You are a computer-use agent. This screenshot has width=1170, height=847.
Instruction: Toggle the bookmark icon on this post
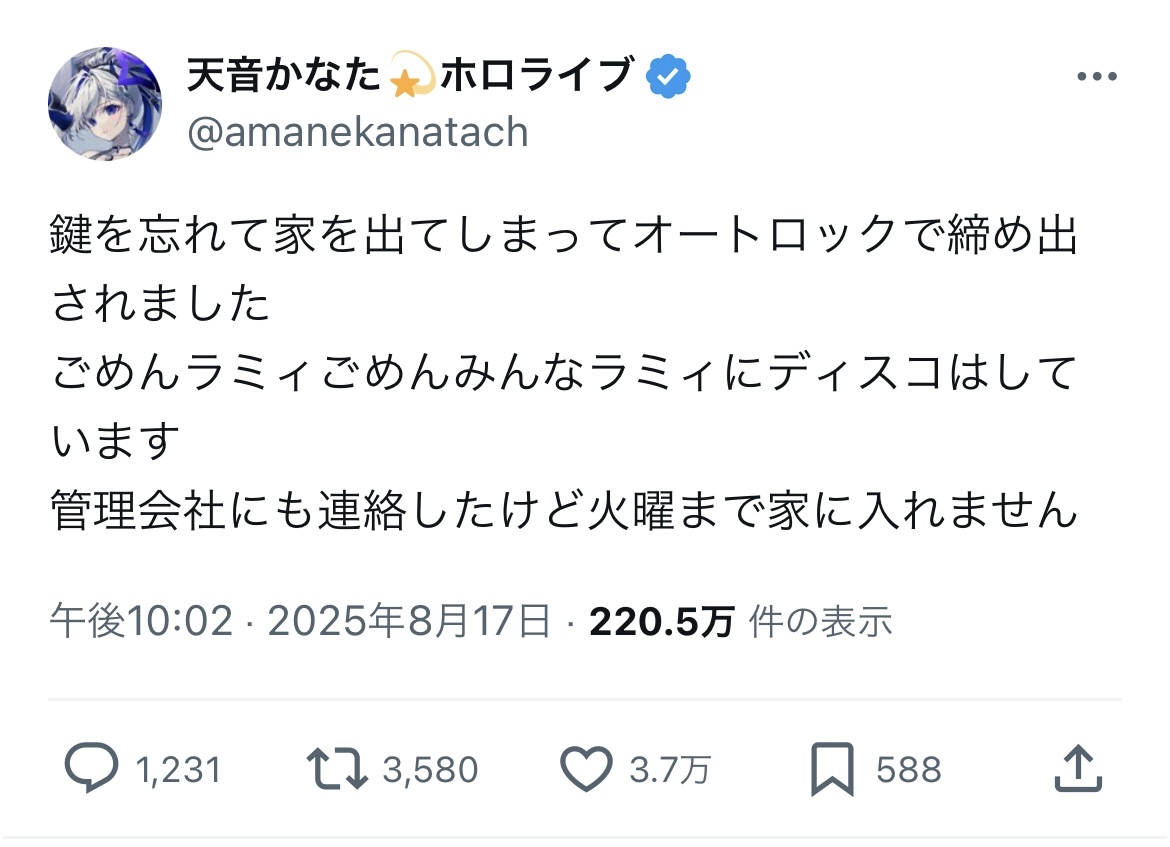tap(832, 769)
